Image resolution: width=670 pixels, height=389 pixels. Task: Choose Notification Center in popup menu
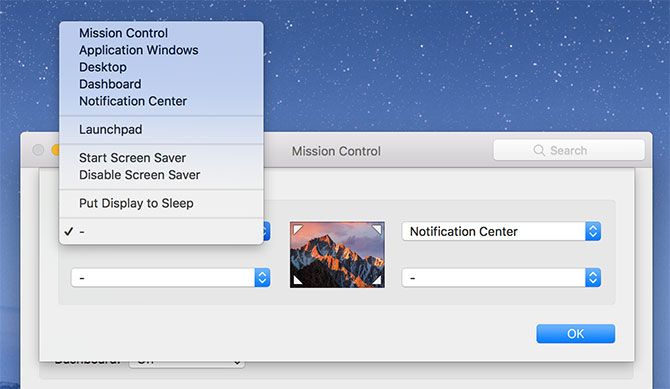tap(162, 101)
